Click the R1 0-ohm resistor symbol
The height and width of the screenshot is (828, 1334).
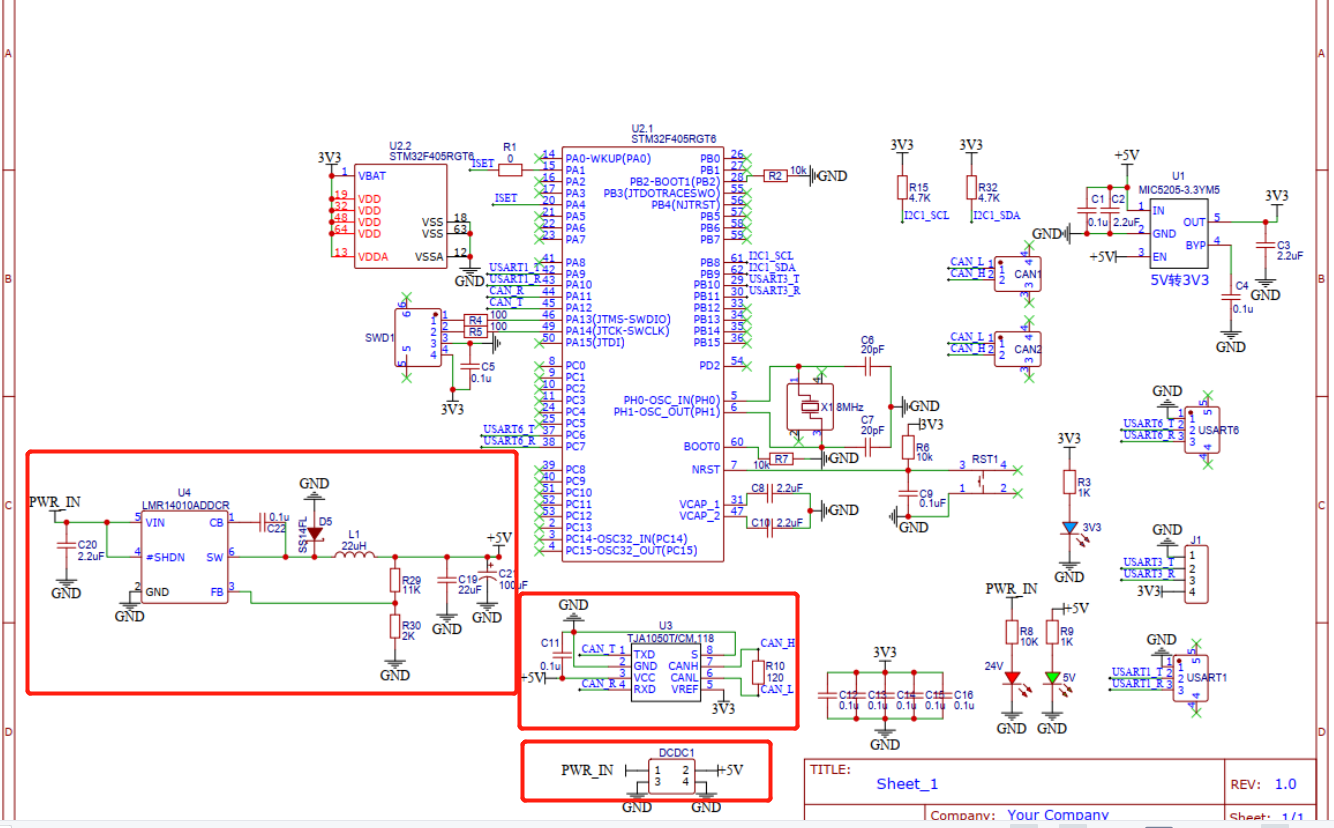click(x=510, y=169)
